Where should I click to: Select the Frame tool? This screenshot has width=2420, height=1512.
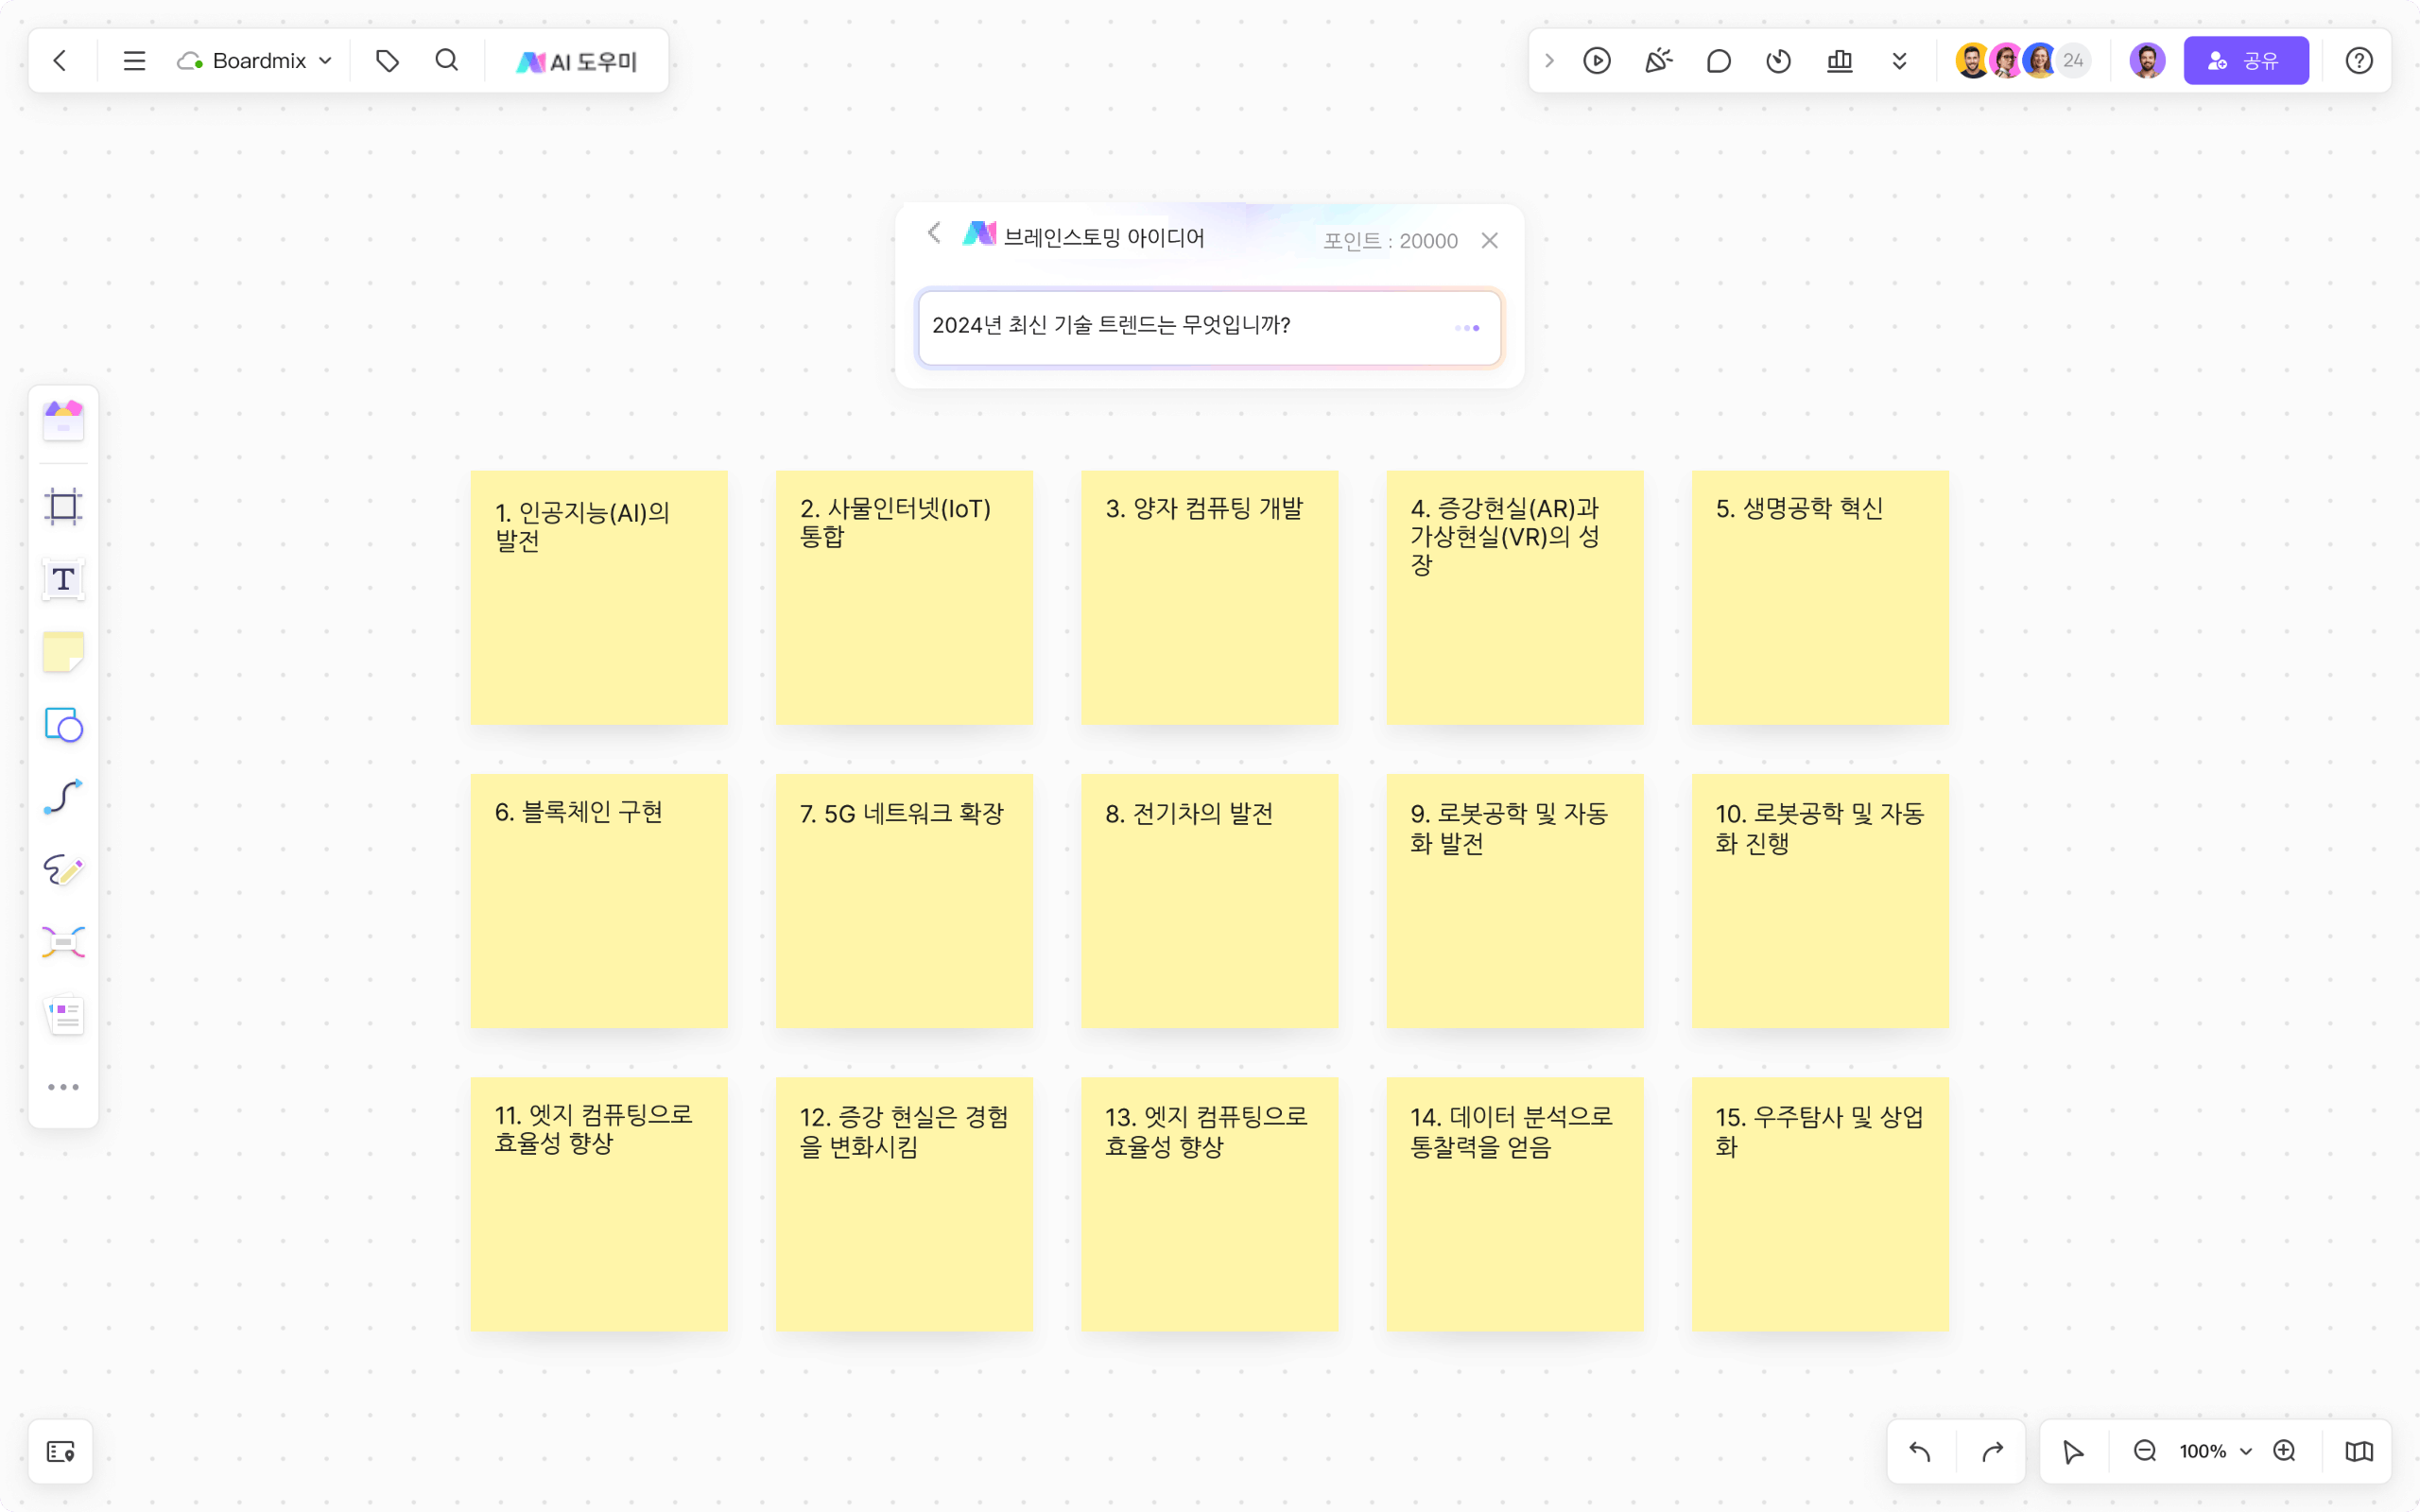pyautogui.click(x=62, y=506)
